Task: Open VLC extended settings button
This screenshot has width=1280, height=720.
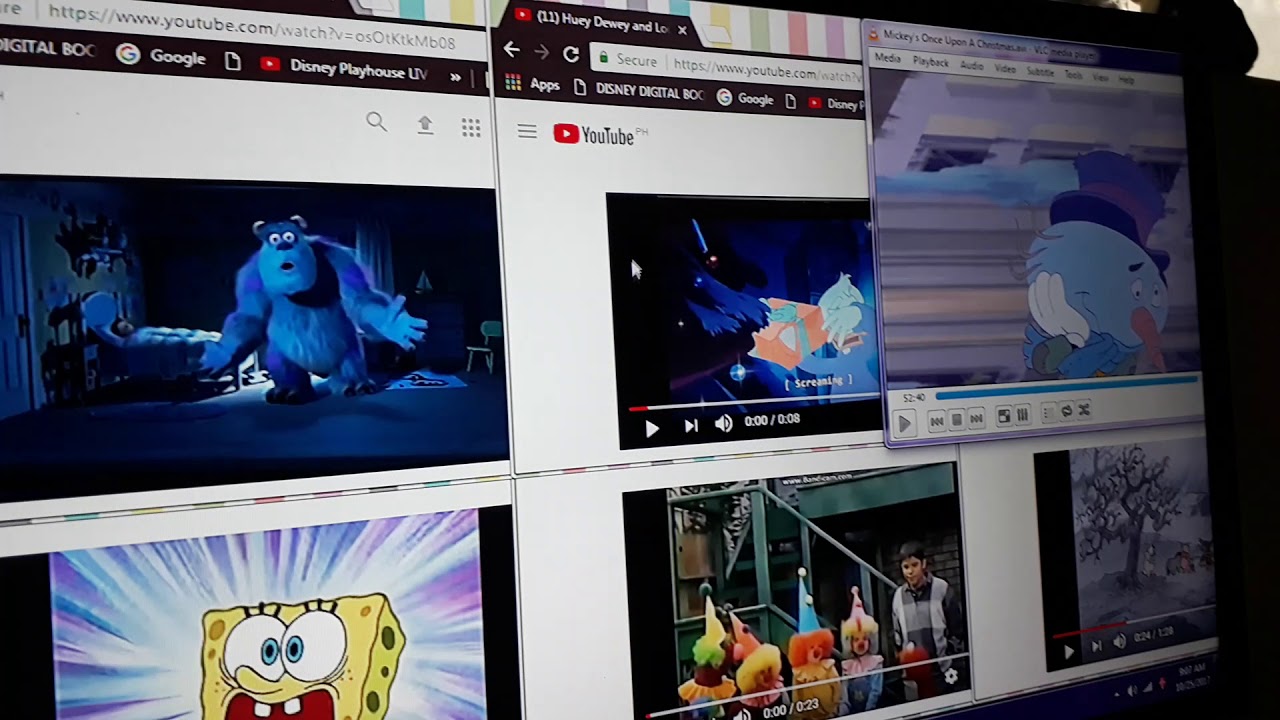Action: 1022,414
